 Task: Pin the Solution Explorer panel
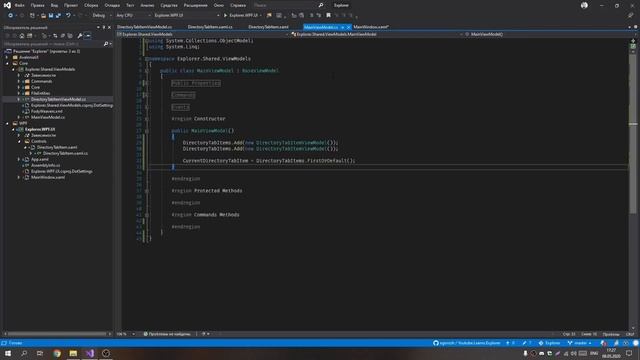pyautogui.click(x=104, y=27)
